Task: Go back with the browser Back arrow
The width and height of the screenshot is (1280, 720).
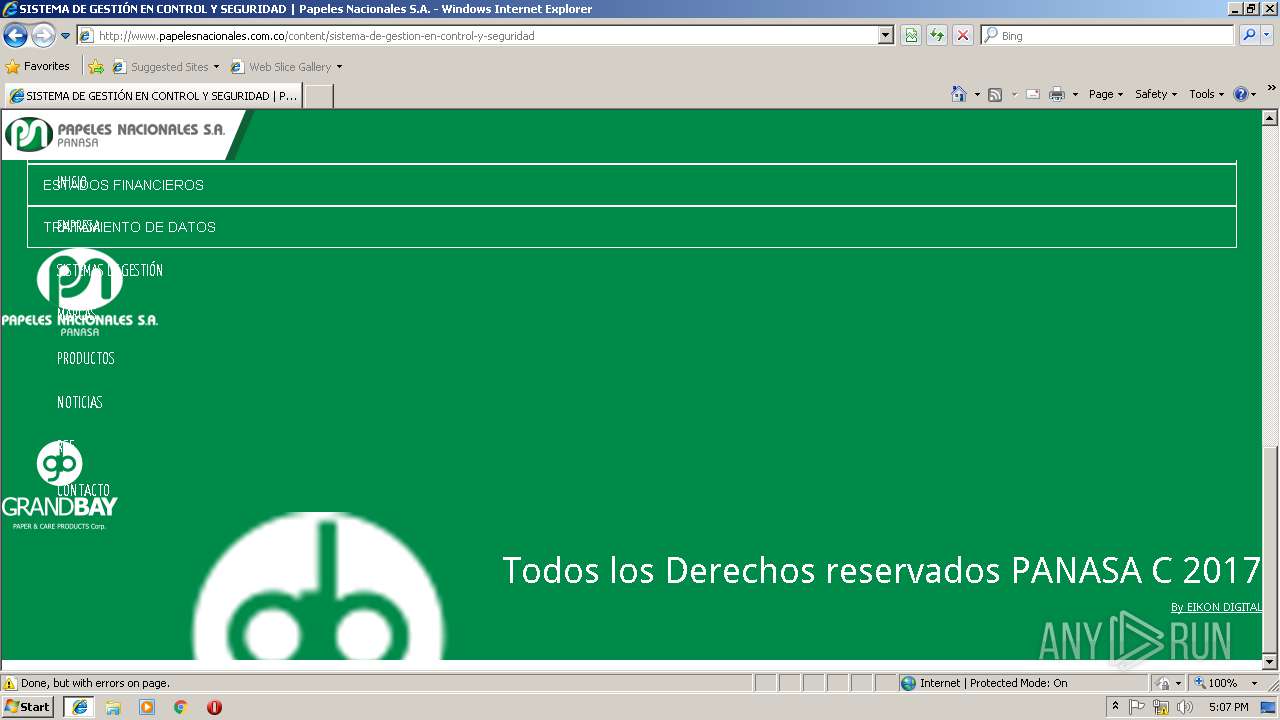Action: (x=15, y=36)
